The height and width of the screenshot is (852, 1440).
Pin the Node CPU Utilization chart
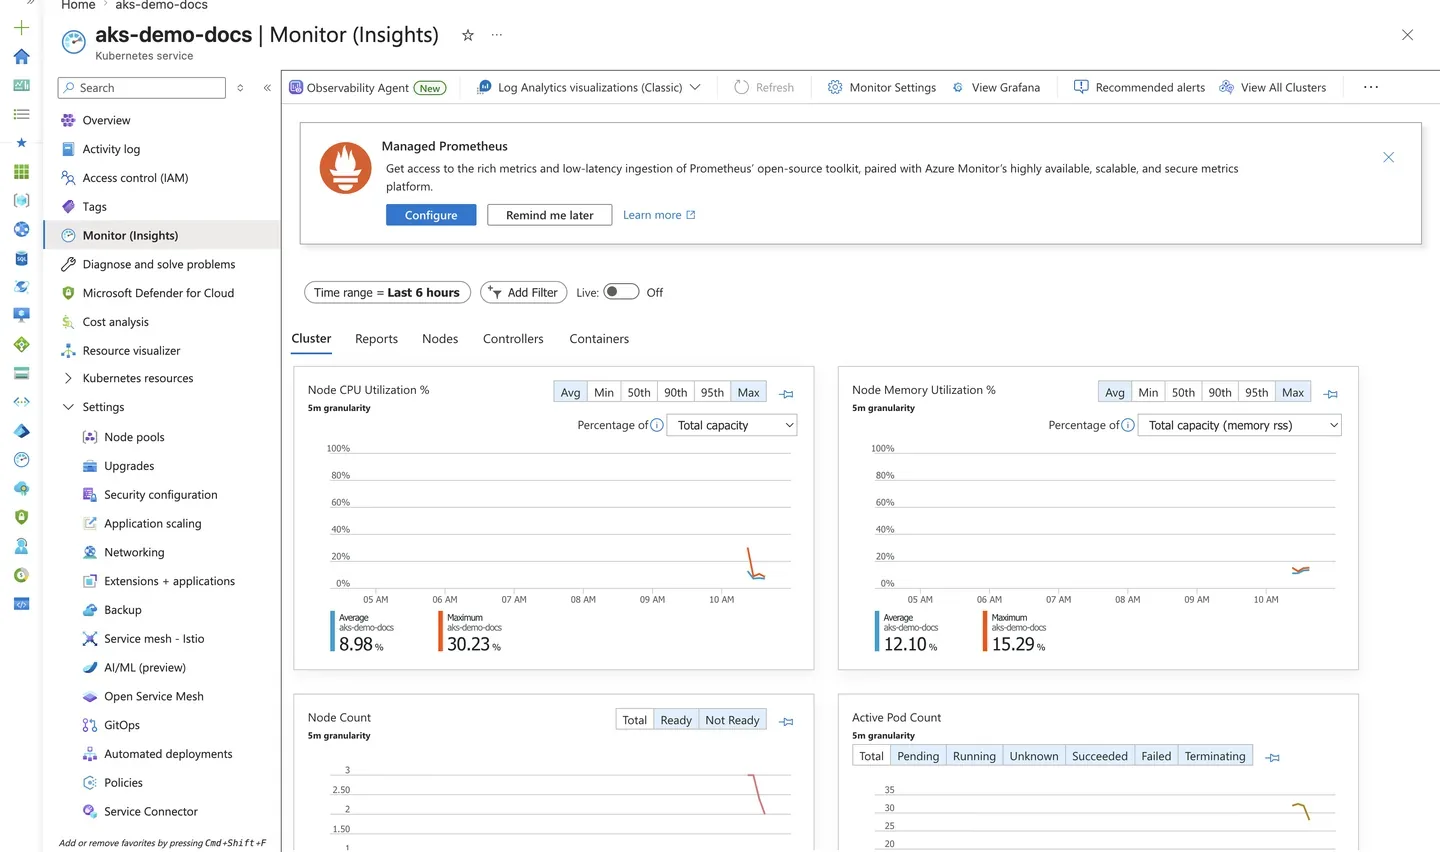[x=787, y=394]
